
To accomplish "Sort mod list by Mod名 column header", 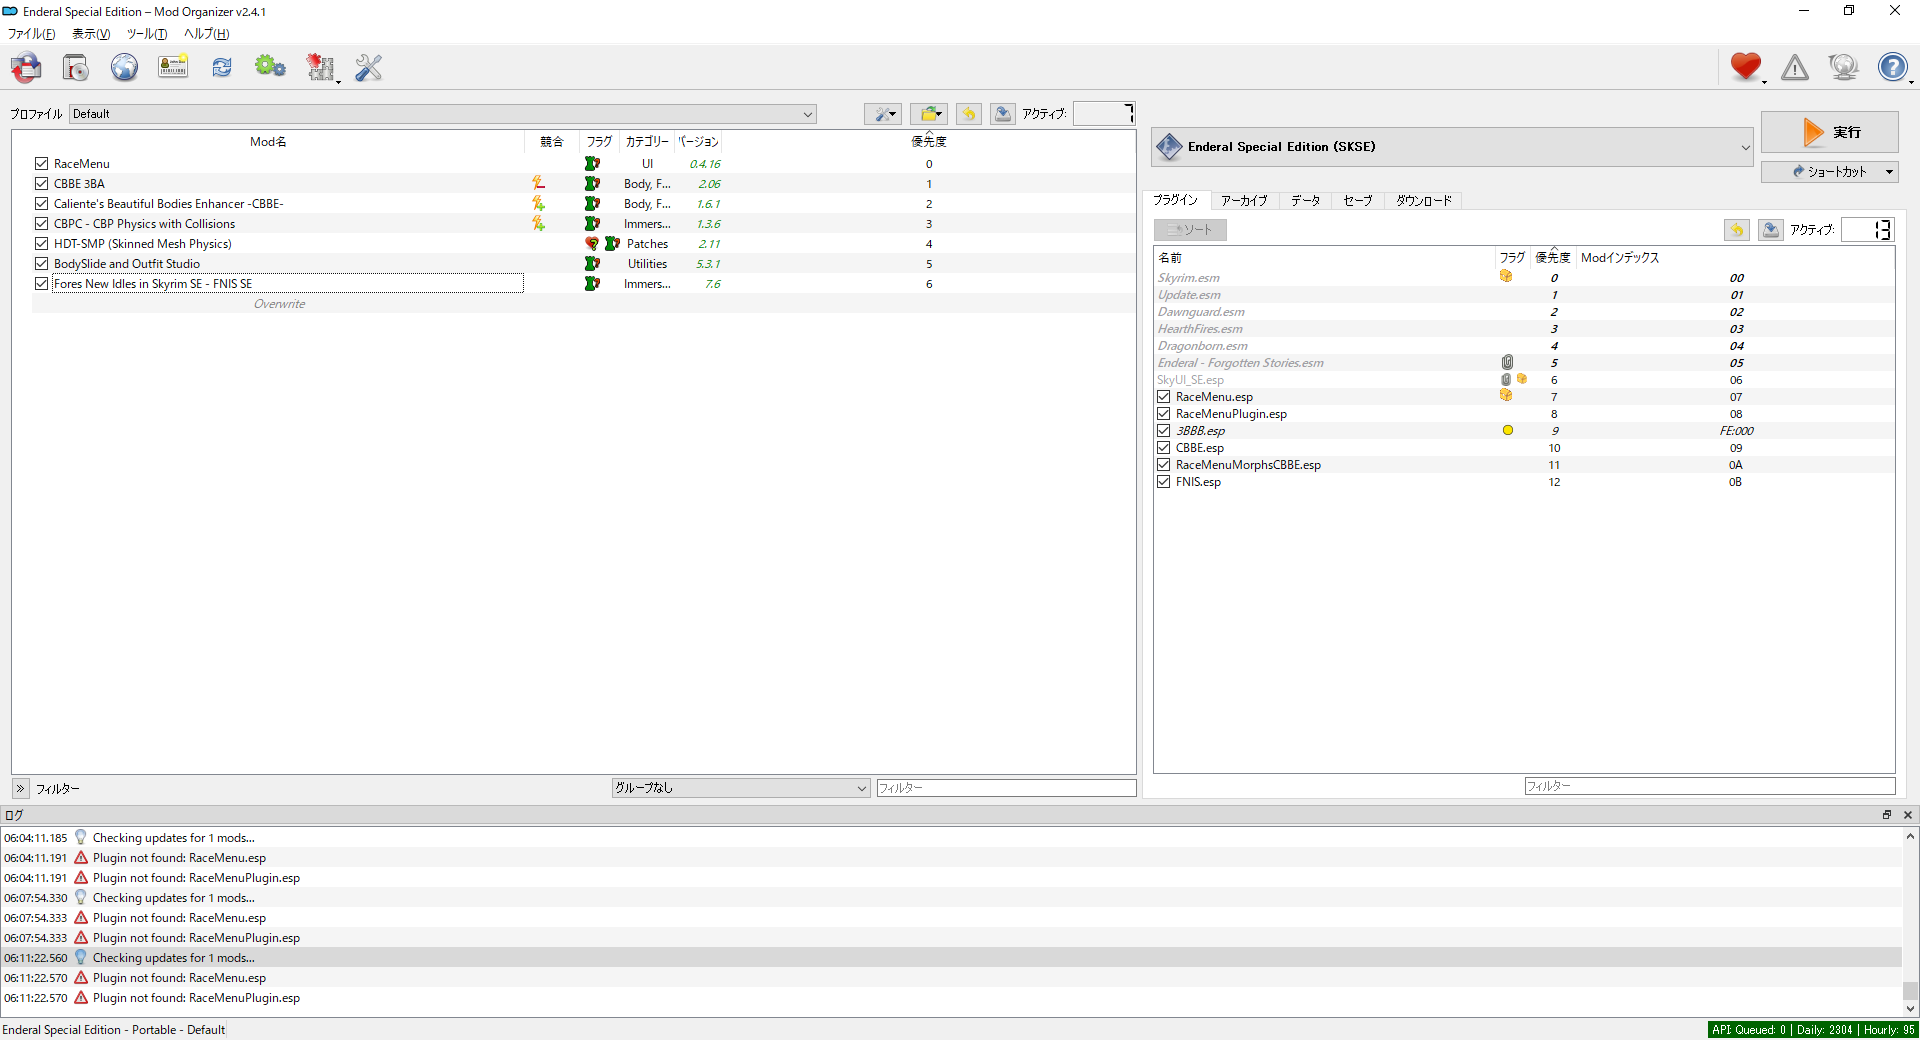I will 268,142.
